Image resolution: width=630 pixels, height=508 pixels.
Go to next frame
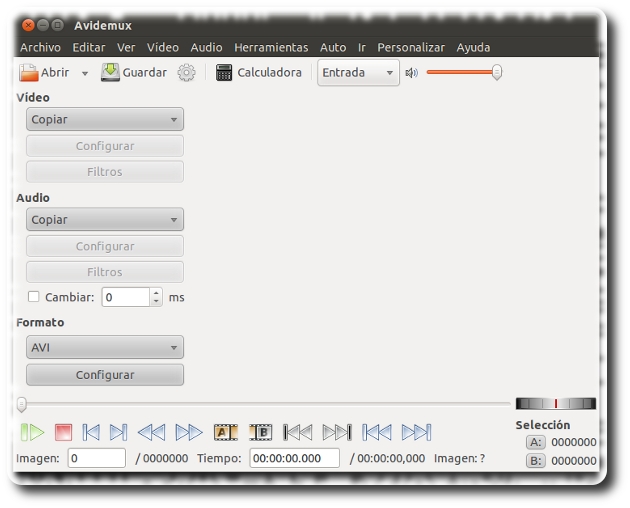click(x=119, y=432)
